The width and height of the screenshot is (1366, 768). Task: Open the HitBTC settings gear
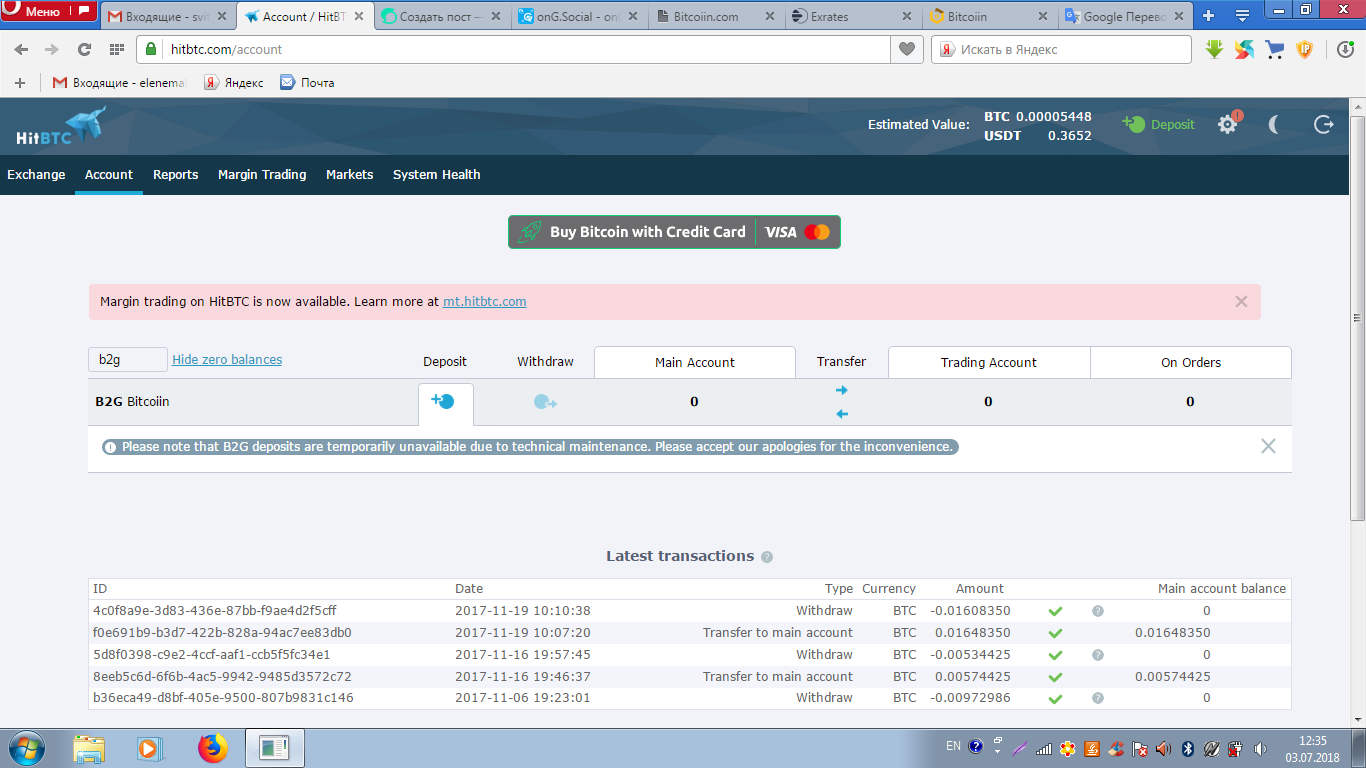[1228, 124]
